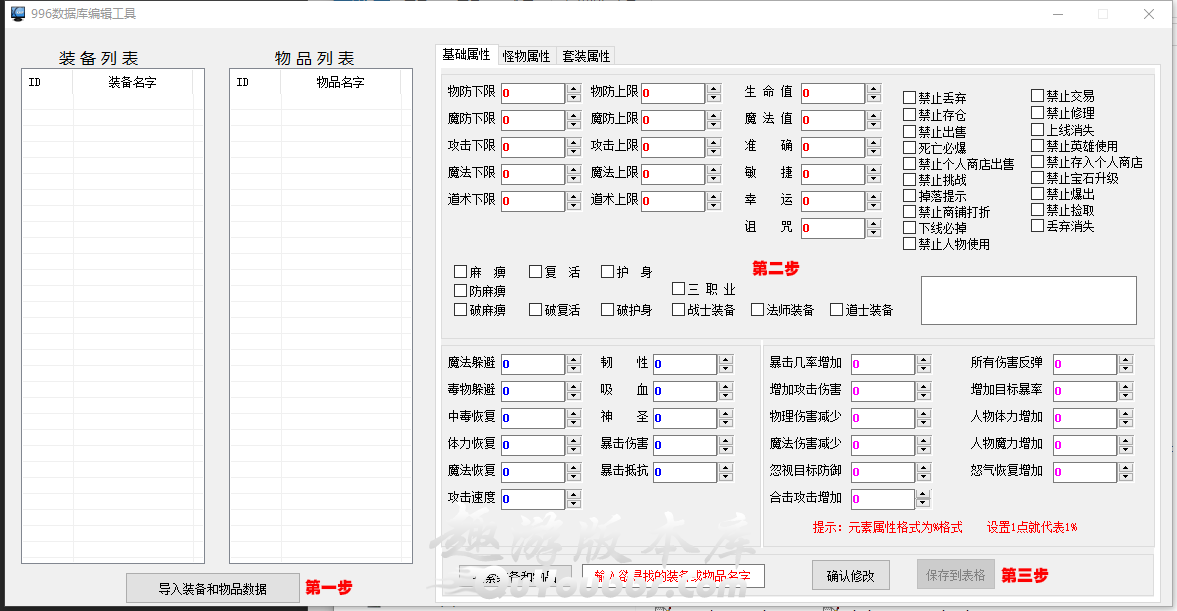1177x611 pixels.
Task: Check the 复活 checkbox
Action: [x=535, y=271]
